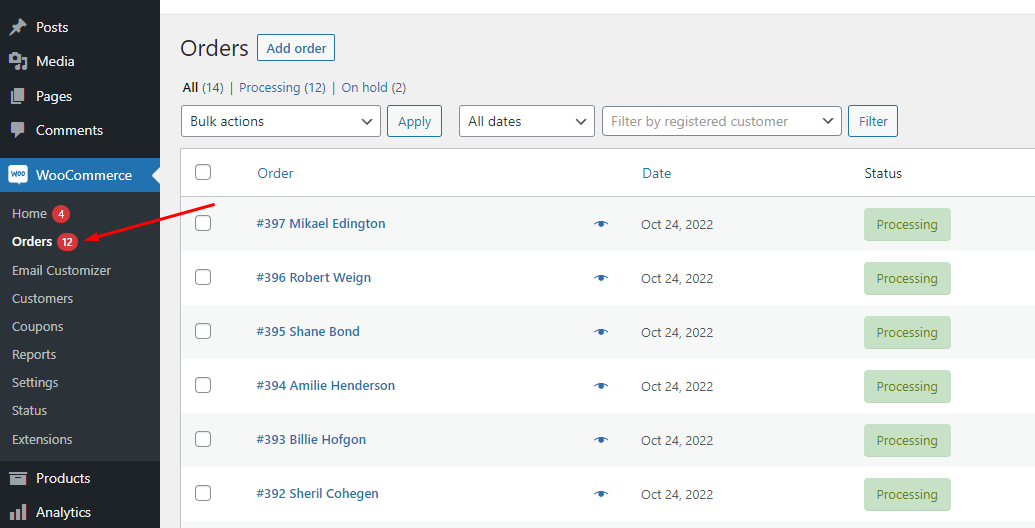1035x528 pixels.
Task: Open Email Customizer in WooCommerce submenu
Action: coord(61,270)
